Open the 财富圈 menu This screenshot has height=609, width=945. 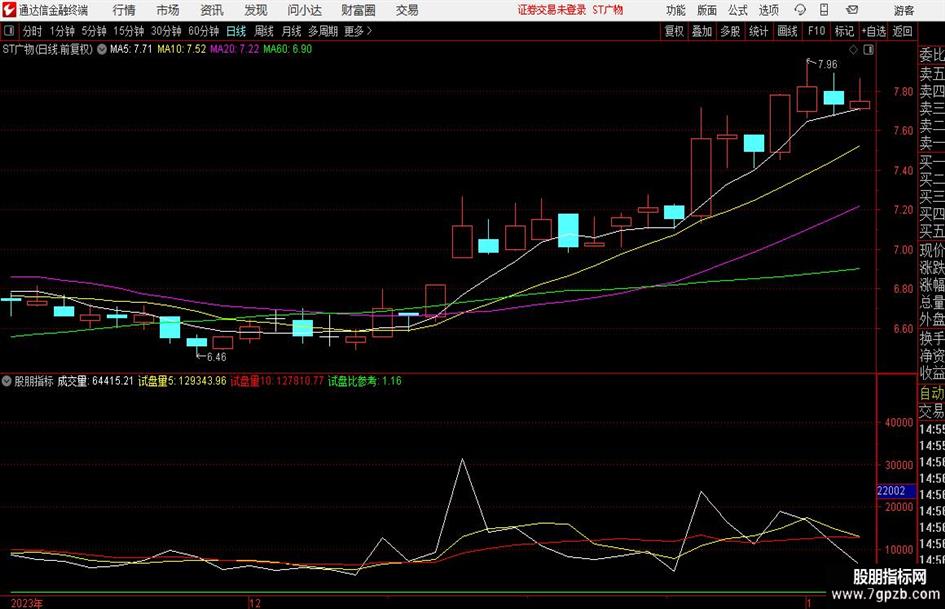pos(358,10)
